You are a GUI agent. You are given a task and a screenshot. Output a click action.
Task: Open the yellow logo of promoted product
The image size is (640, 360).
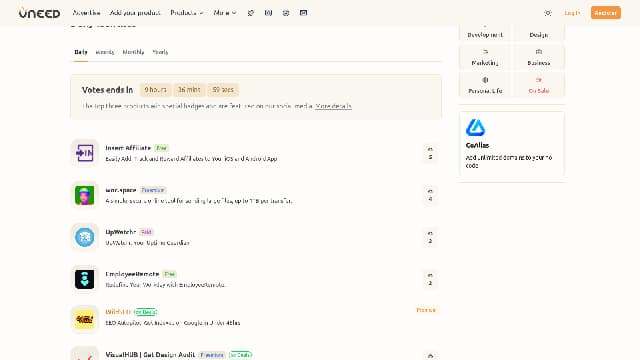click(84, 319)
